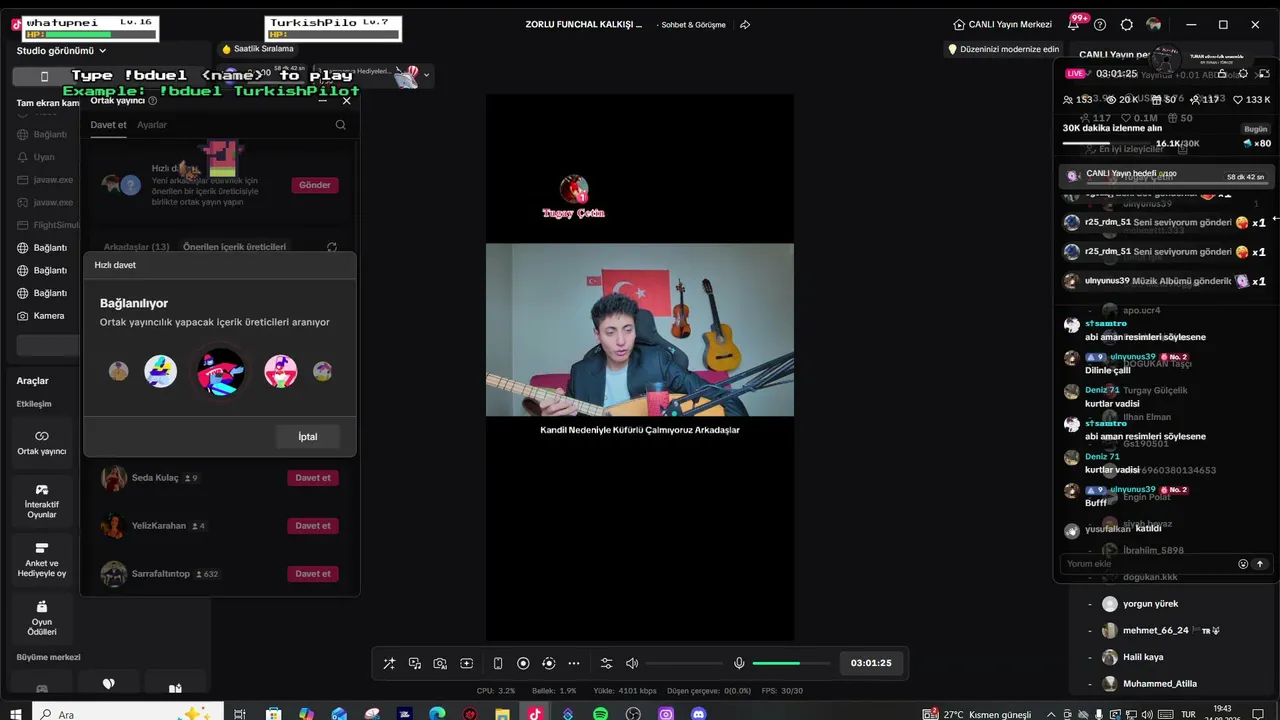Open the İnteraktif Oyunlar tool
This screenshot has width=1280, height=720.
click(42, 501)
